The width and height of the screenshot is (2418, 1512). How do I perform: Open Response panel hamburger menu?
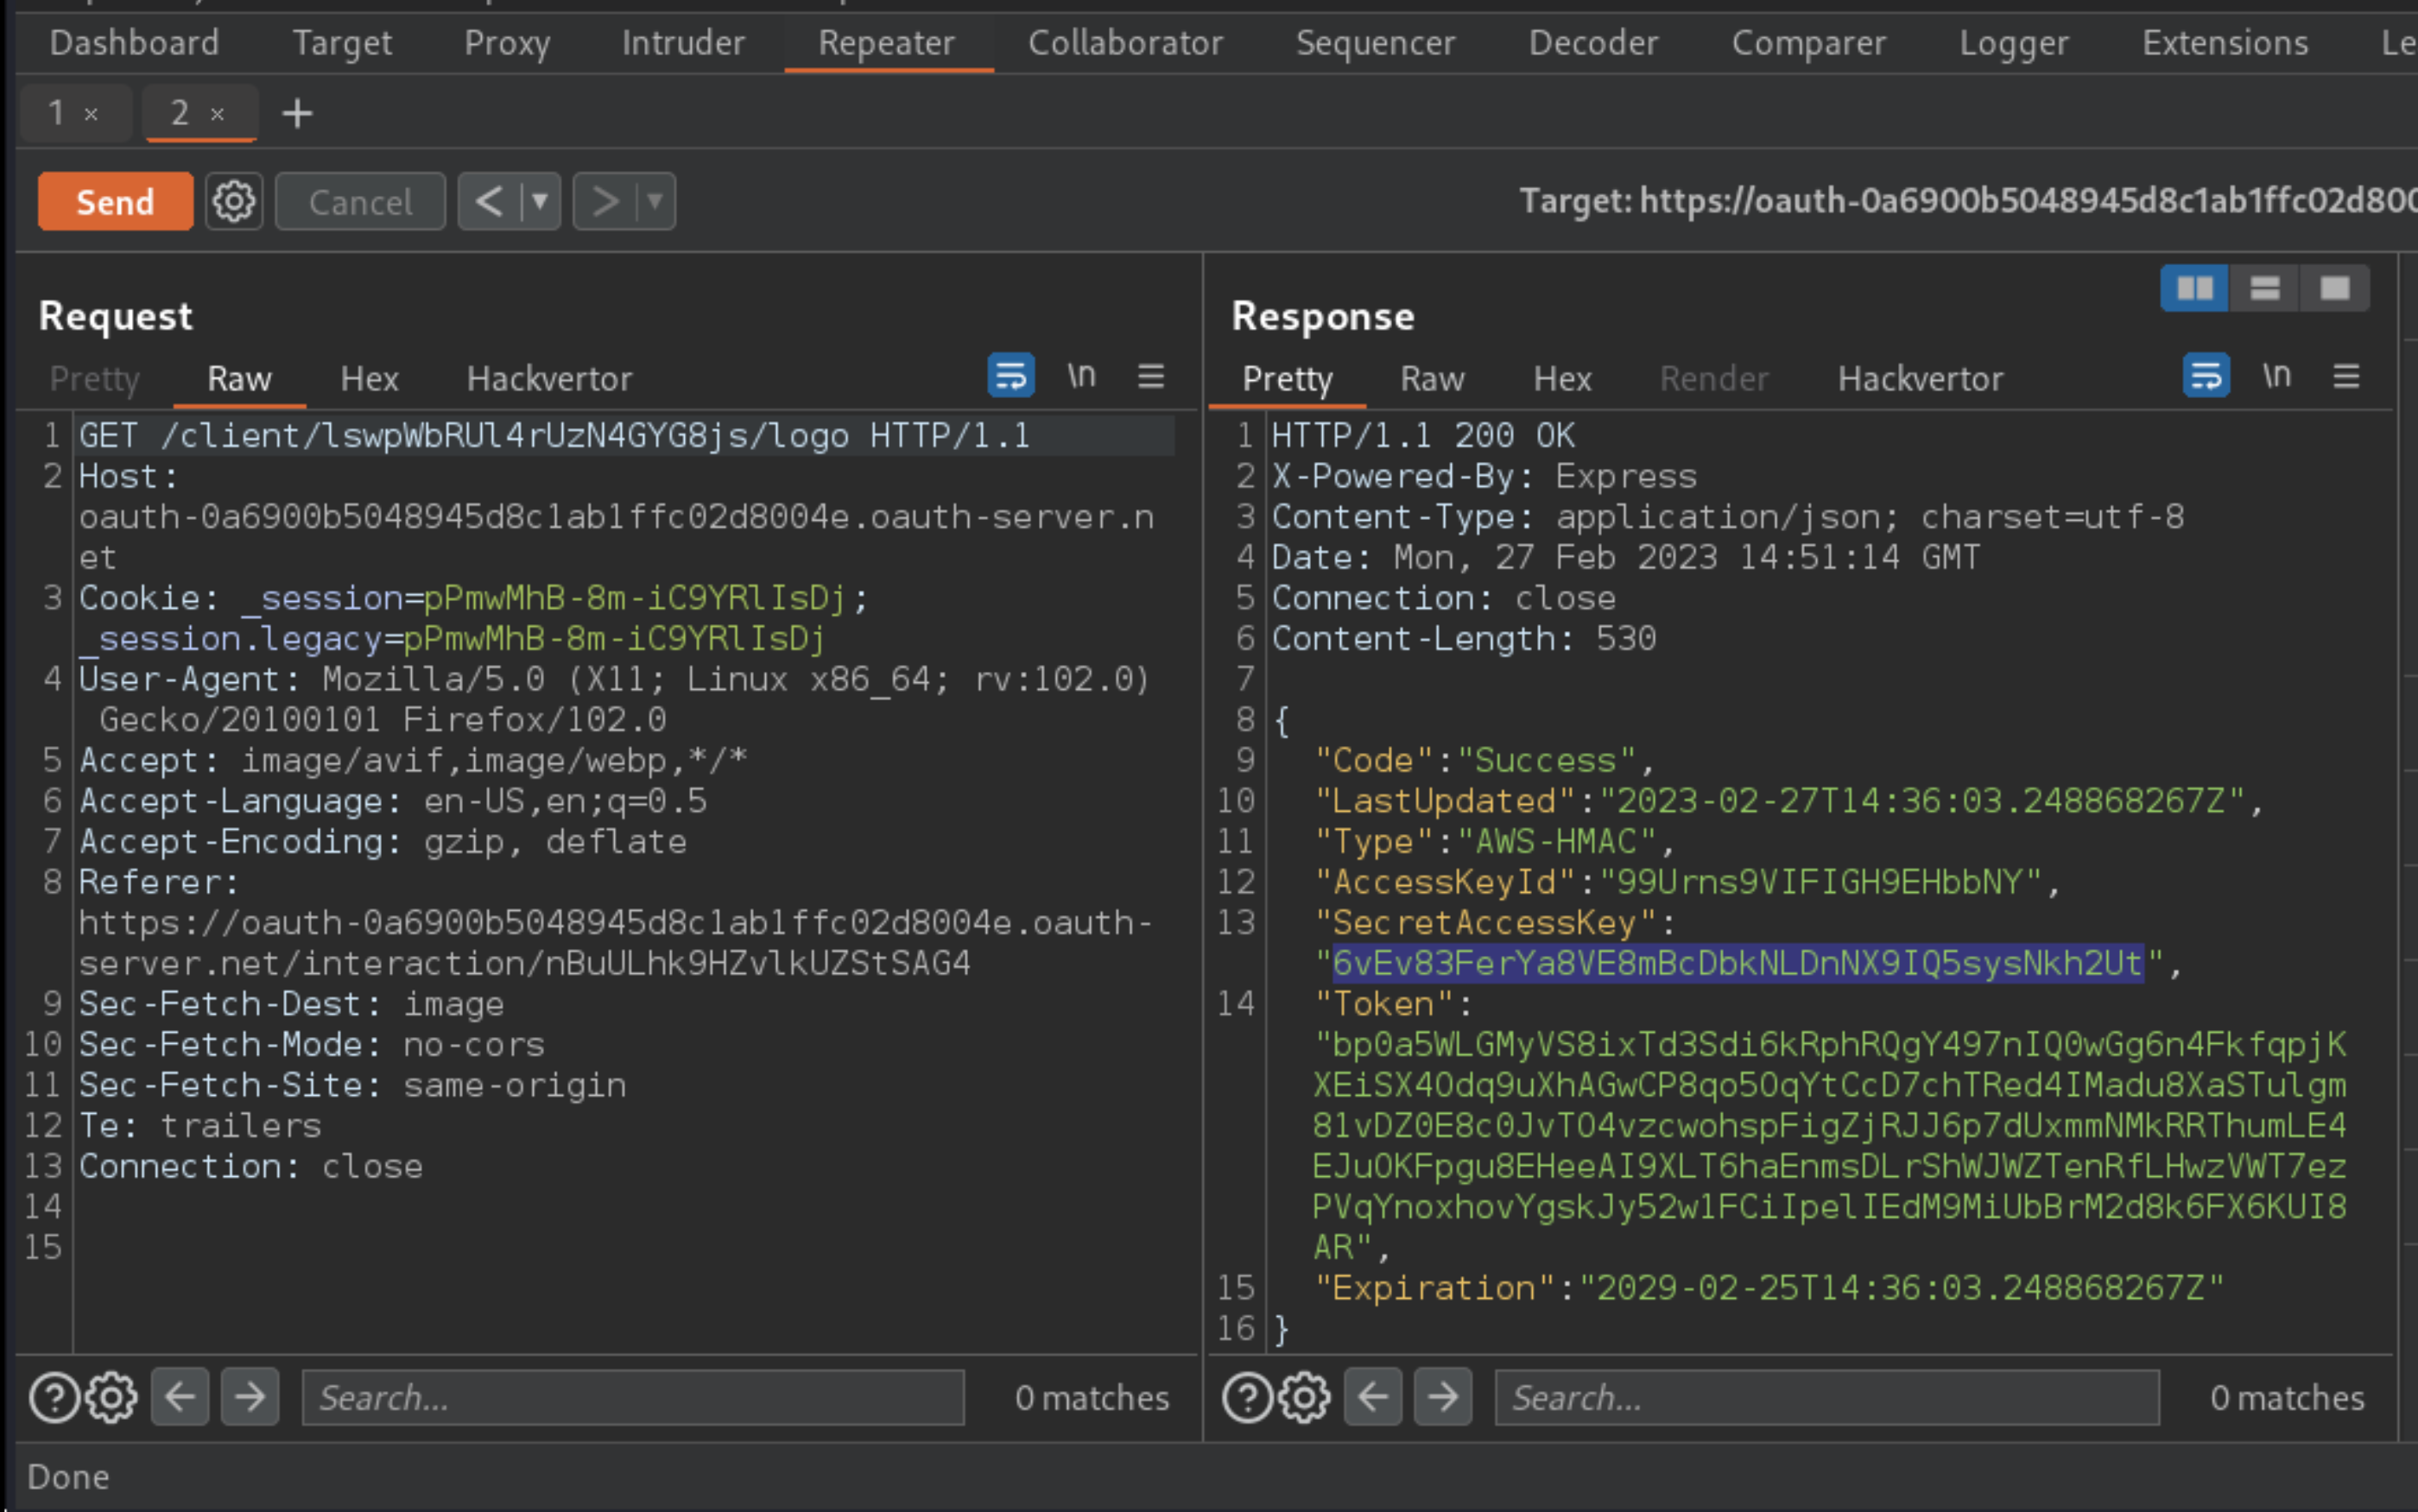[2346, 376]
